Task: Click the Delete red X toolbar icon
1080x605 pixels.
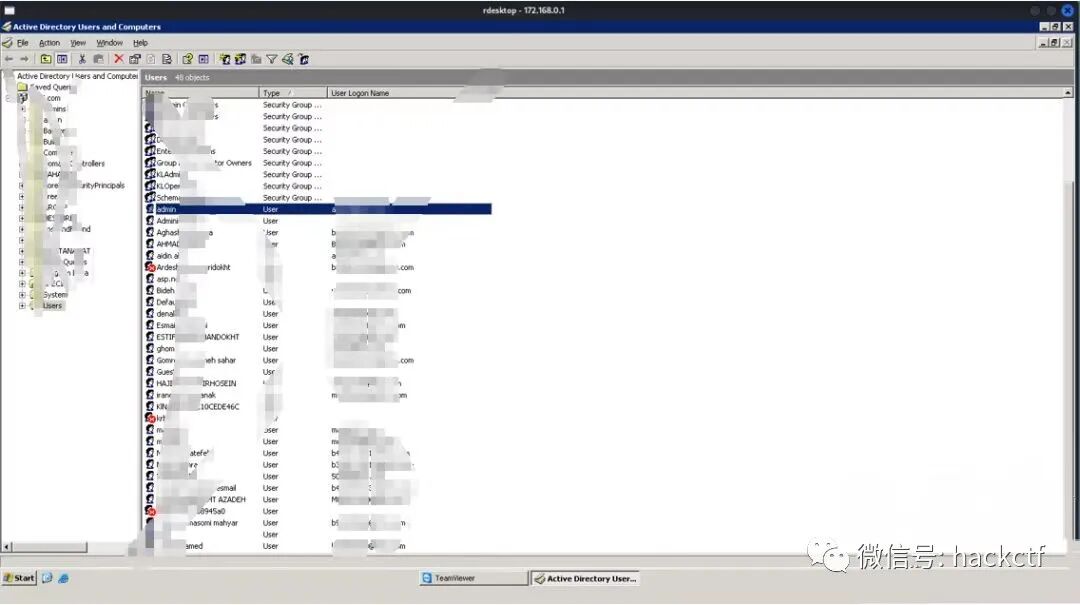Action: click(118, 59)
